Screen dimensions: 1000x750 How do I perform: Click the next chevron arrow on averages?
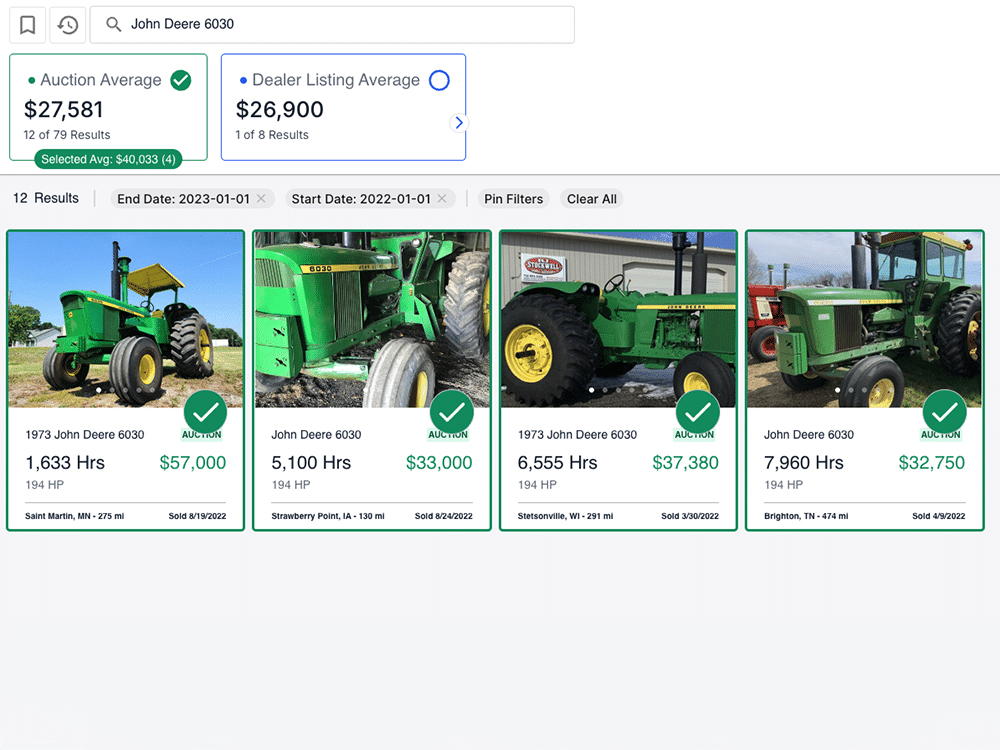(x=459, y=122)
